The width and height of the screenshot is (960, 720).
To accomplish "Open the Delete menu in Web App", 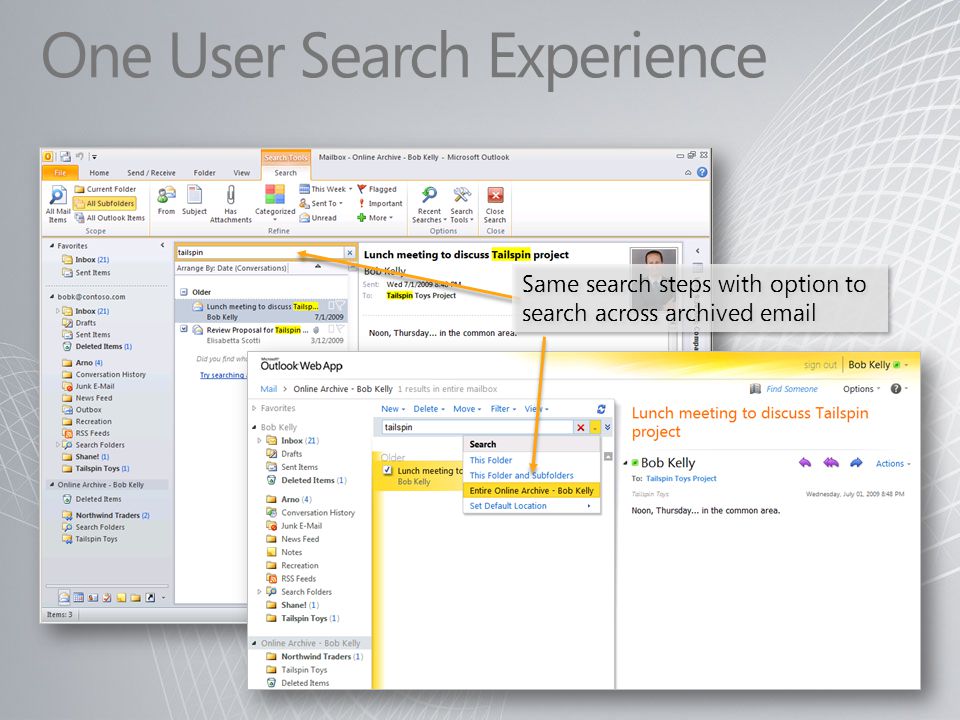I will tap(429, 409).
